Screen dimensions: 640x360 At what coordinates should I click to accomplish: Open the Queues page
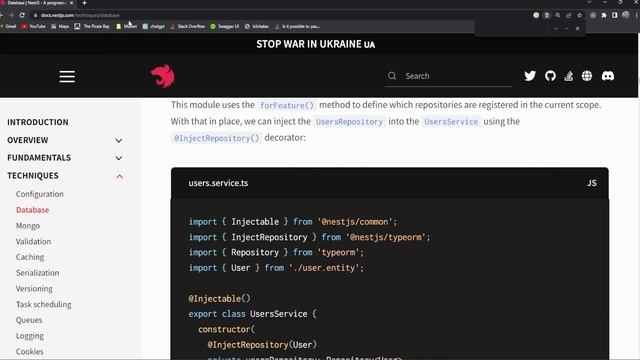click(29, 320)
